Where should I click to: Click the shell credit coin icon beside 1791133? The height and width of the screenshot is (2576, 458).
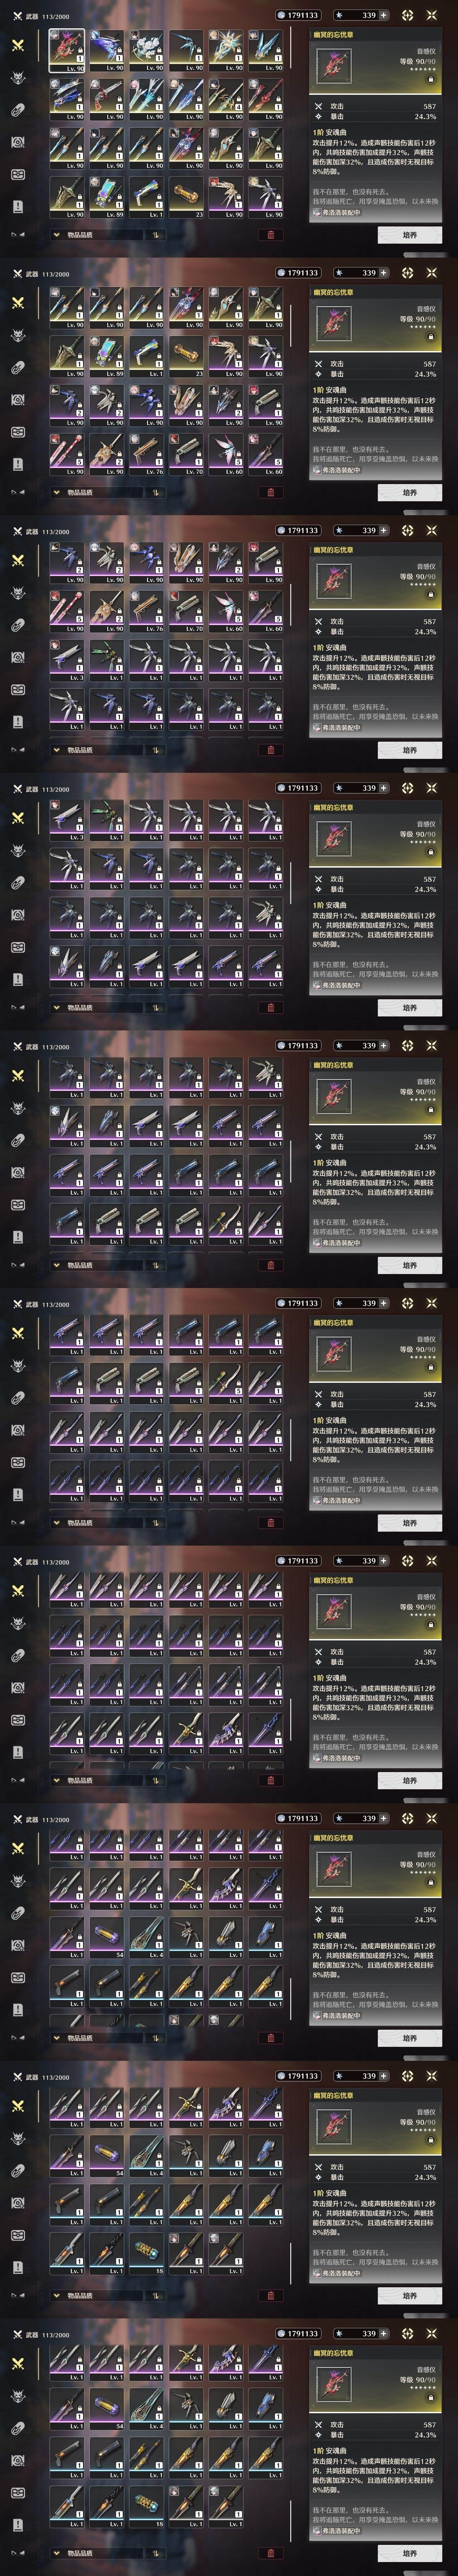tap(281, 15)
